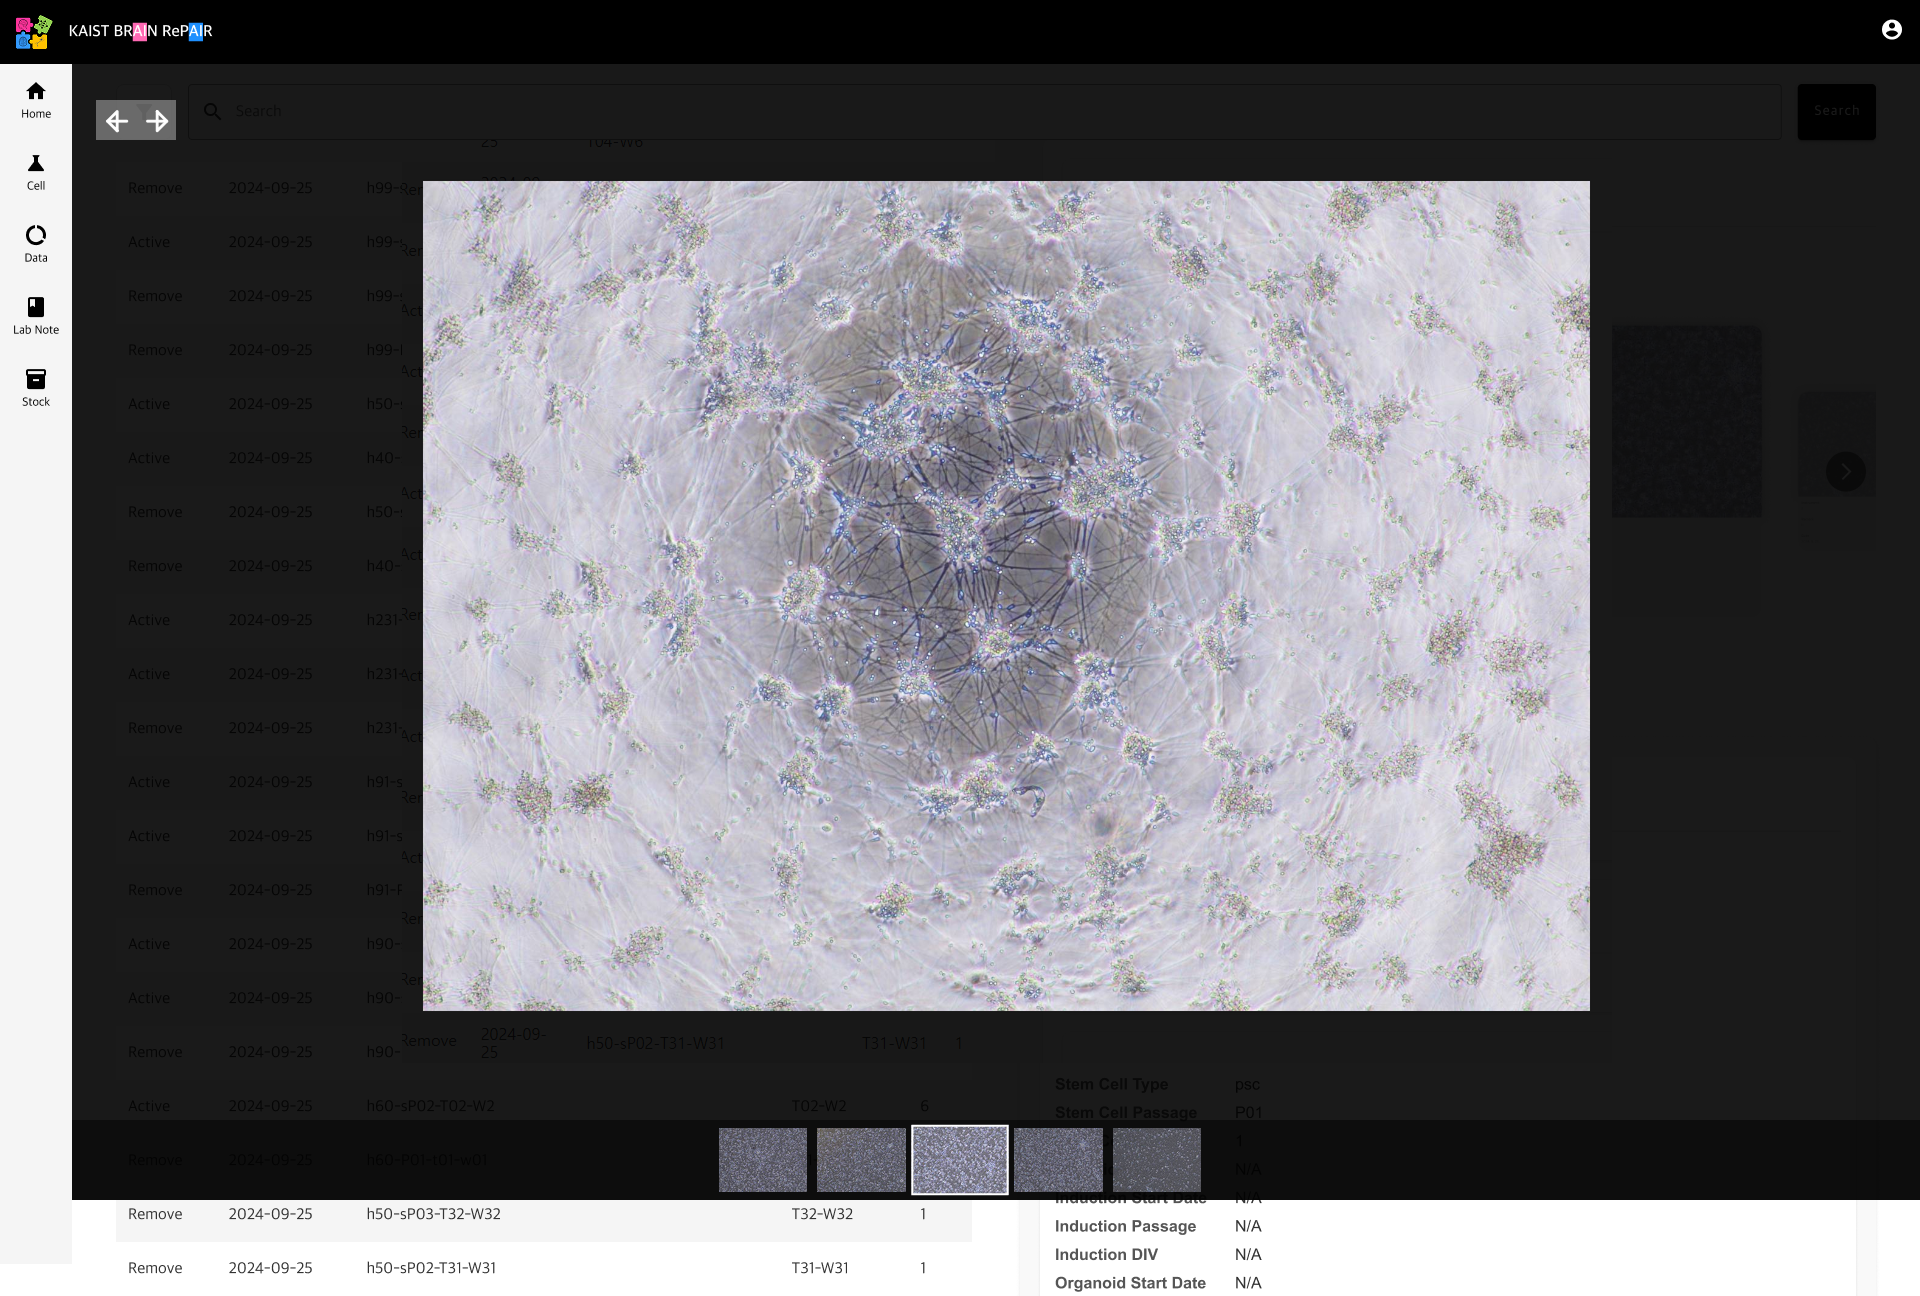Select the highlighted middle thumbnail
The width and height of the screenshot is (1920, 1296).
960,1160
